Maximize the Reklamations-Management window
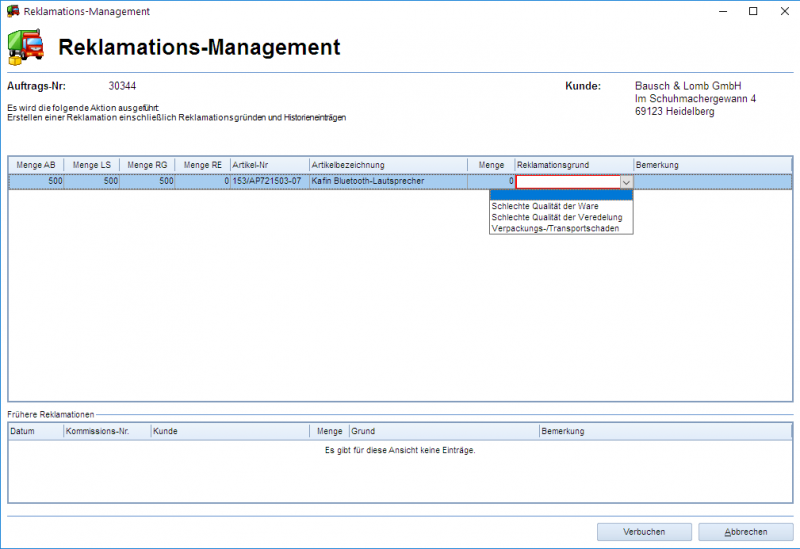Screen dimensions: 800x549 753,11
